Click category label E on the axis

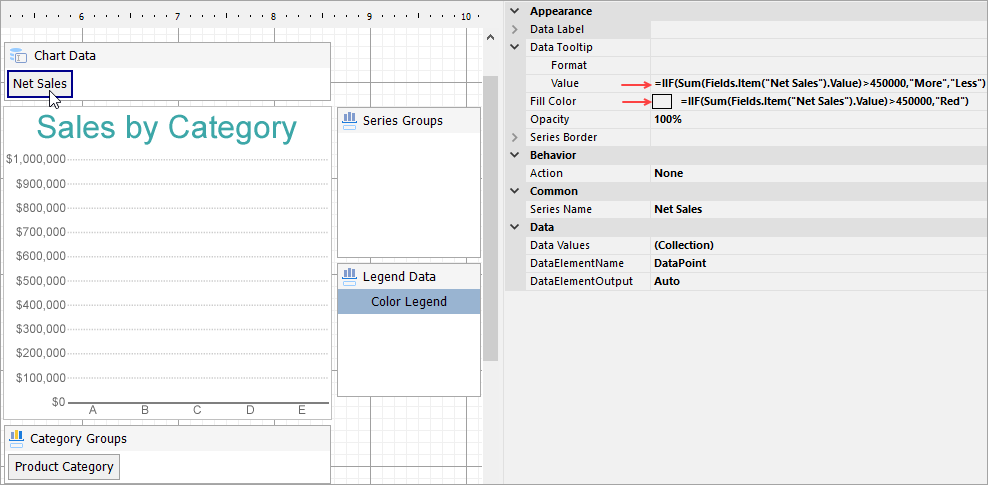302,410
